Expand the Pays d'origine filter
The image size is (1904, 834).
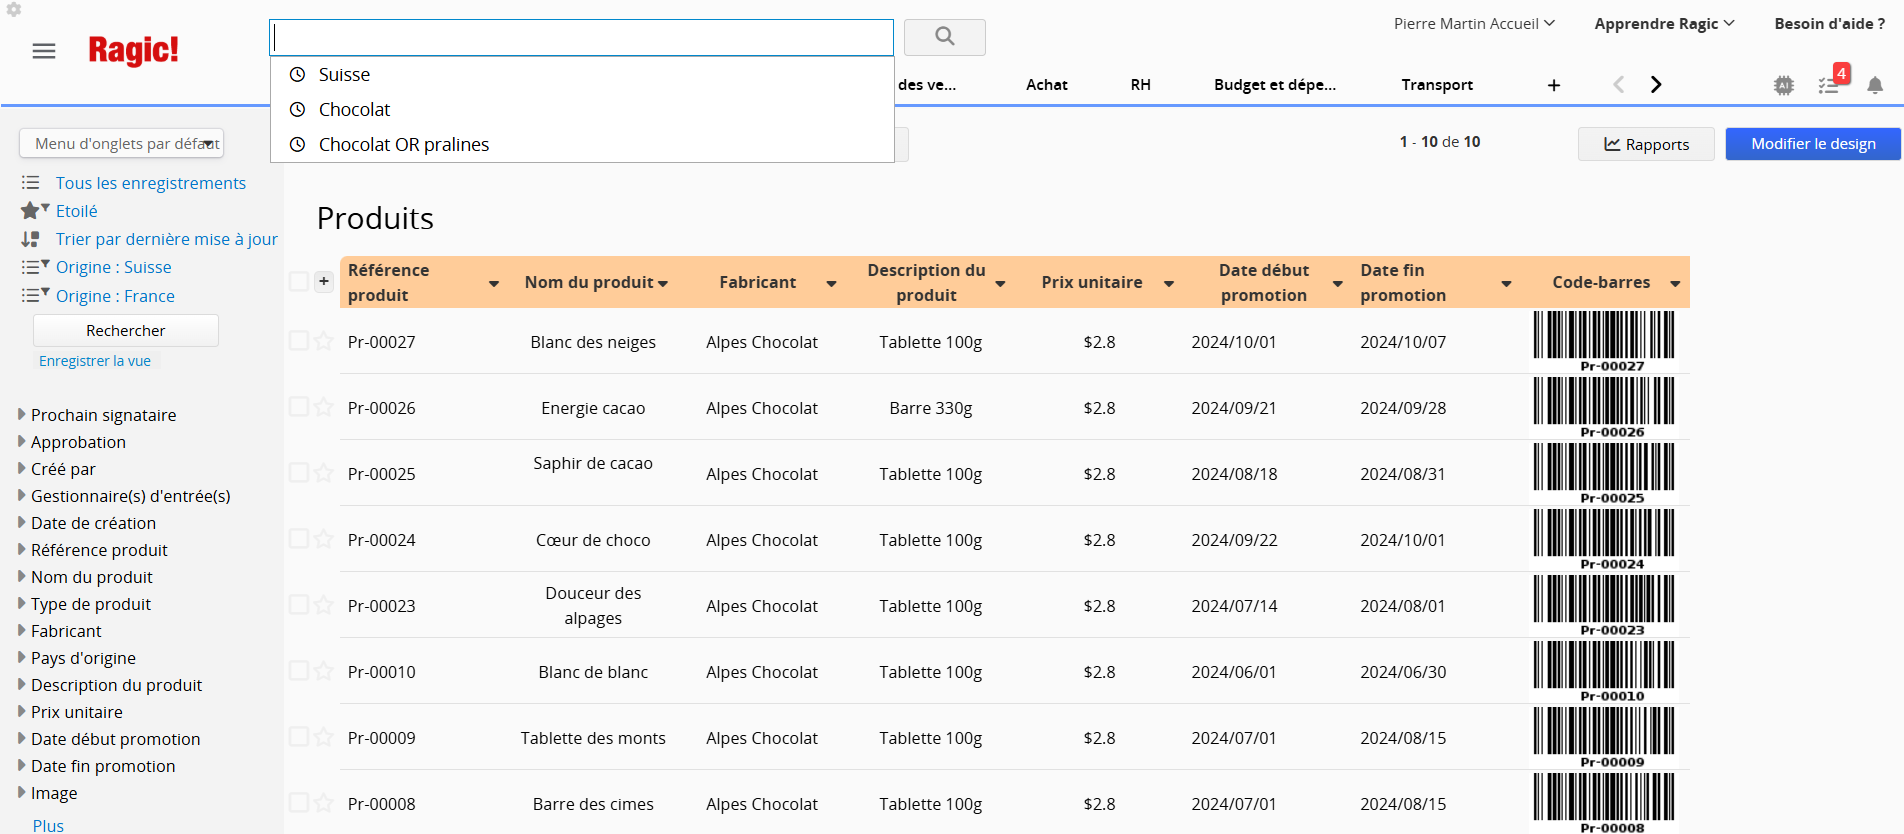pyautogui.click(x=83, y=658)
